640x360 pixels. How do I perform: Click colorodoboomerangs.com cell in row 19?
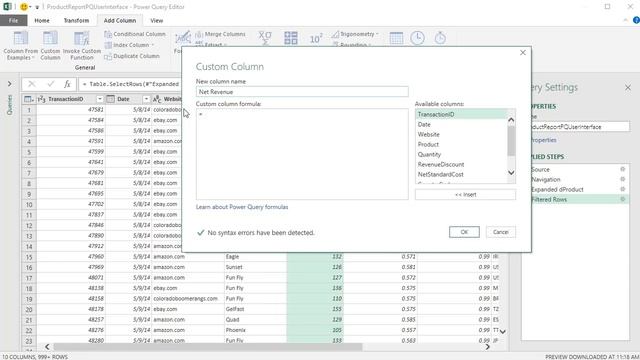click(187, 299)
